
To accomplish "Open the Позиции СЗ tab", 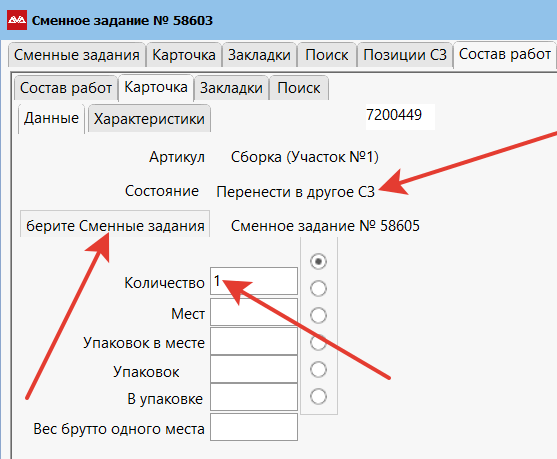I will coord(405,55).
